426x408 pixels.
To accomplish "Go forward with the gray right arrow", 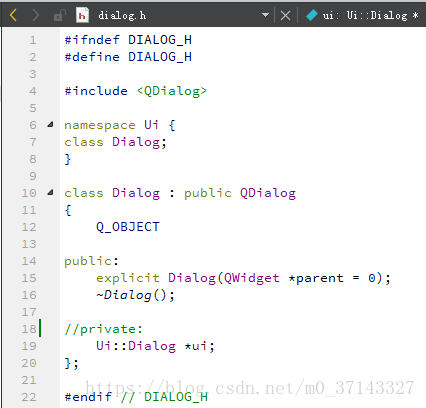I will pos(35,15).
